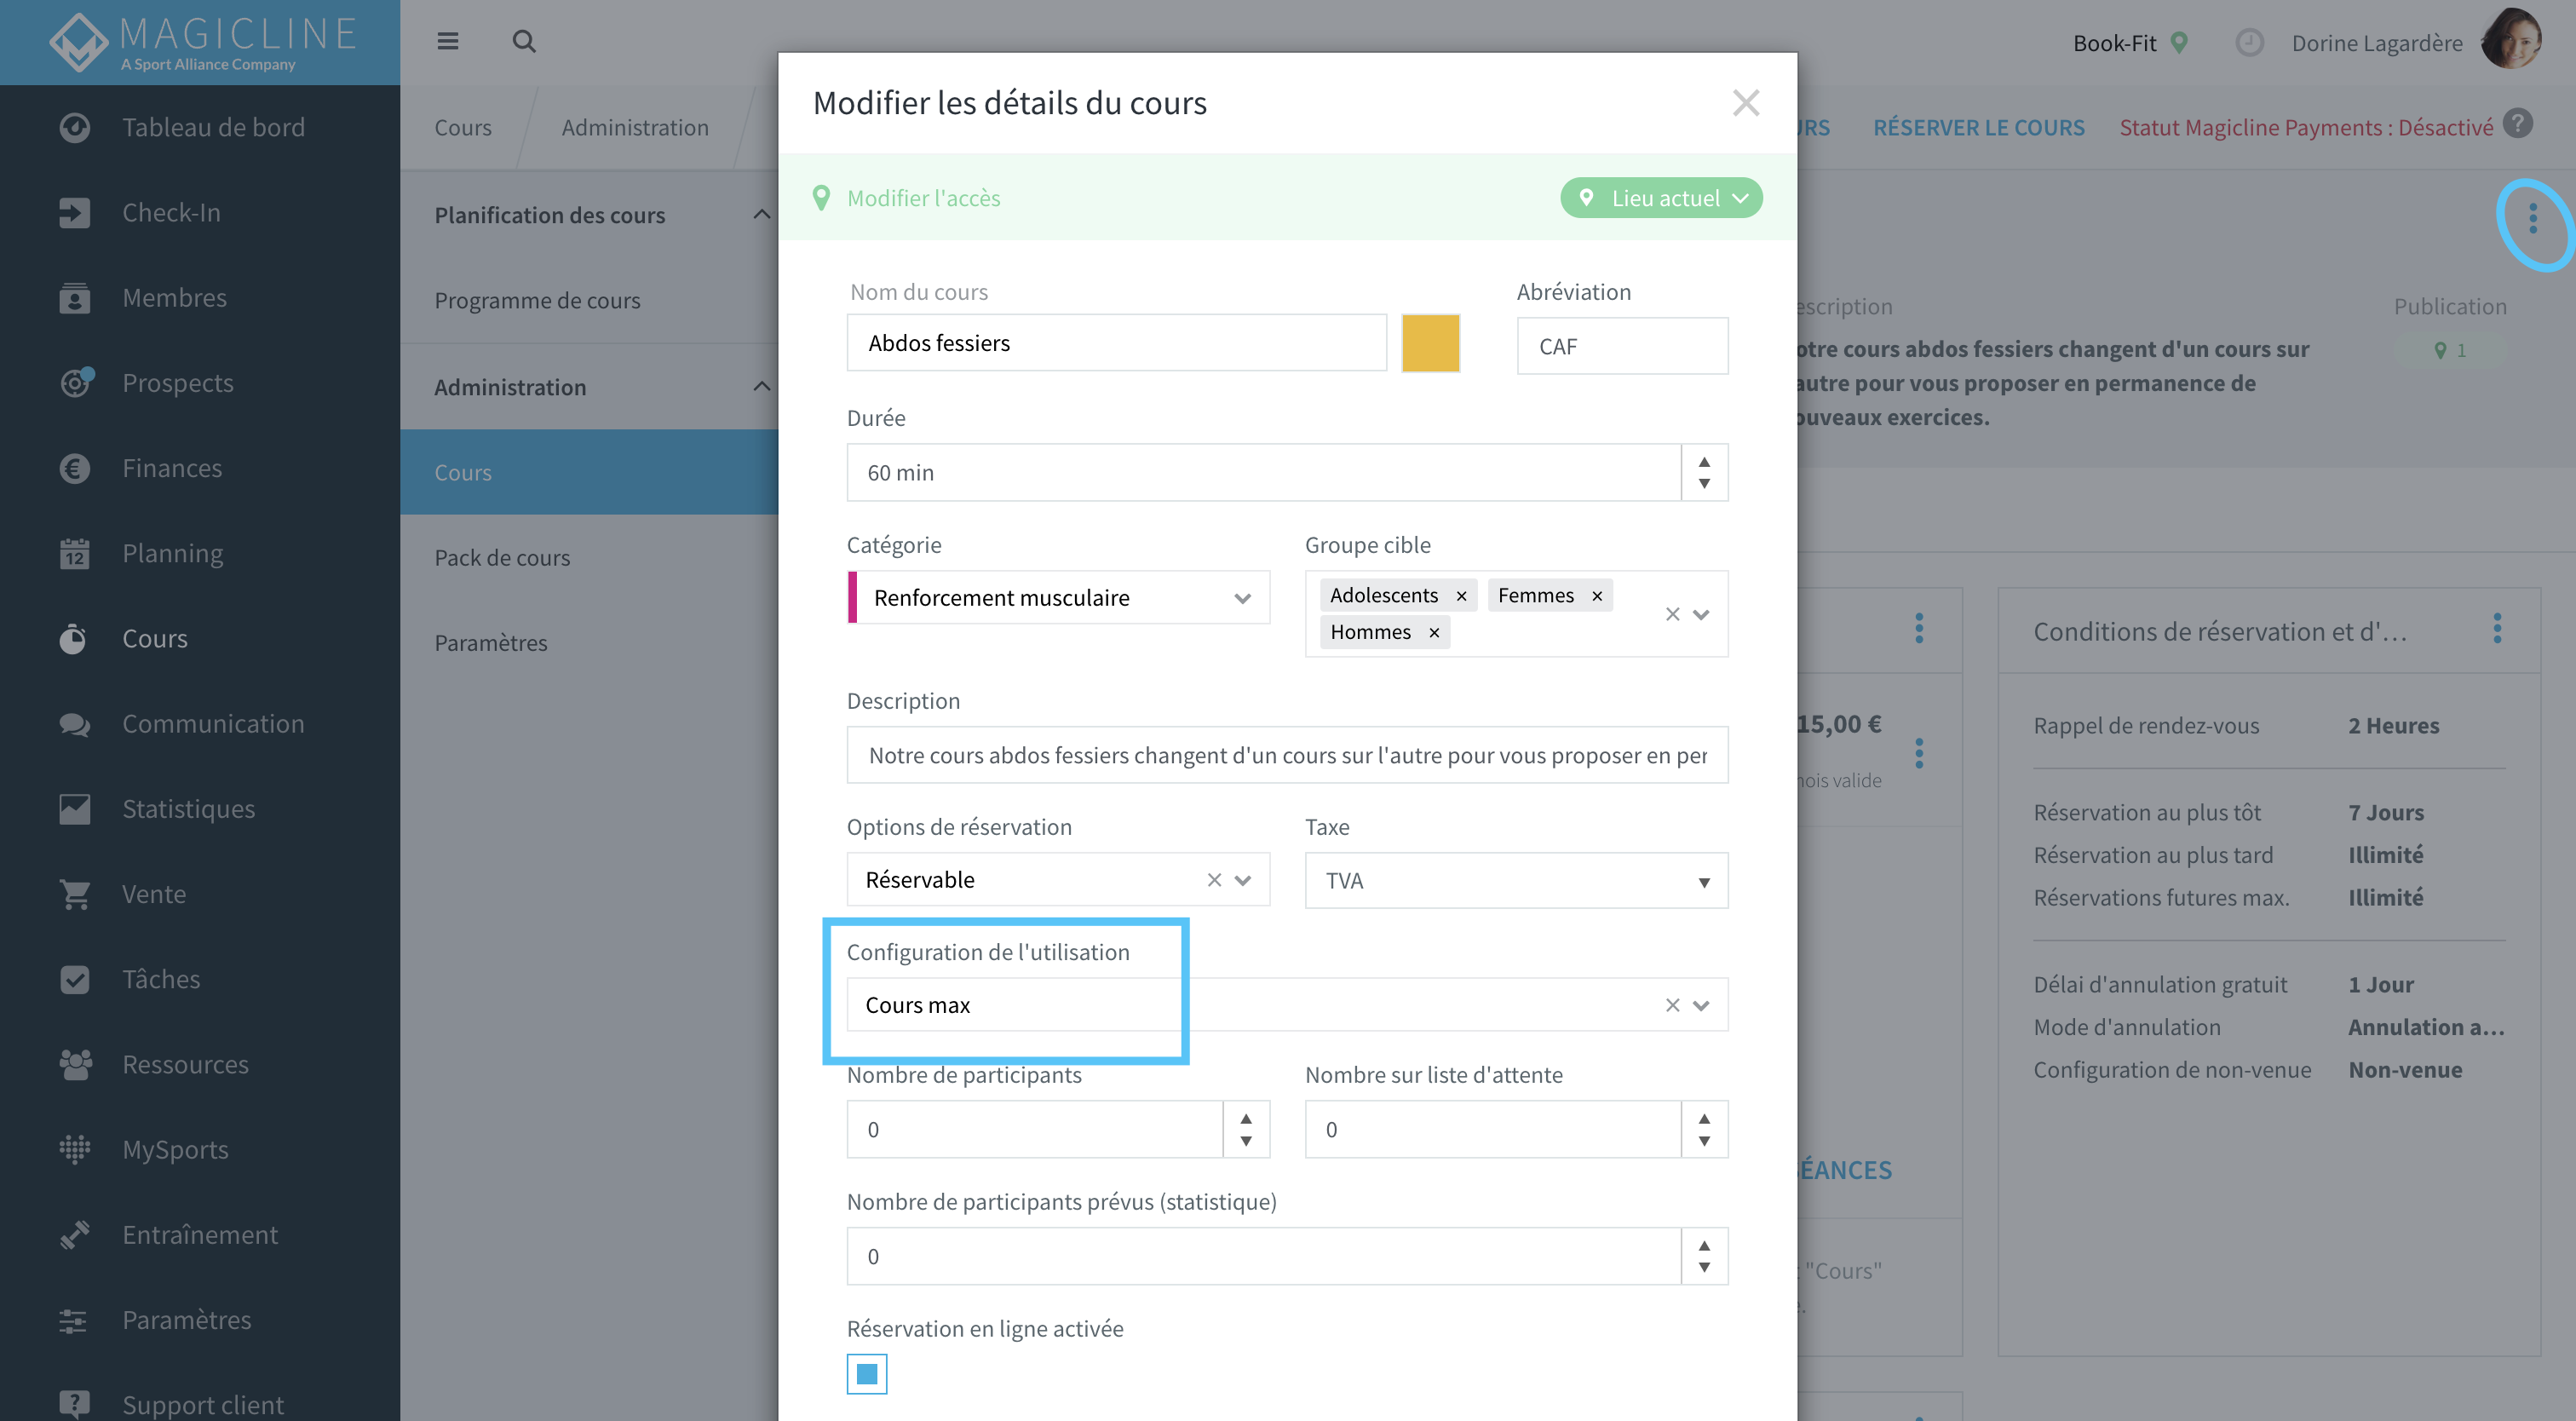Screen dimensions: 2576x1421
Task: Click the RÉSERVER LE COURS link
Action: click(x=1979, y=127)
